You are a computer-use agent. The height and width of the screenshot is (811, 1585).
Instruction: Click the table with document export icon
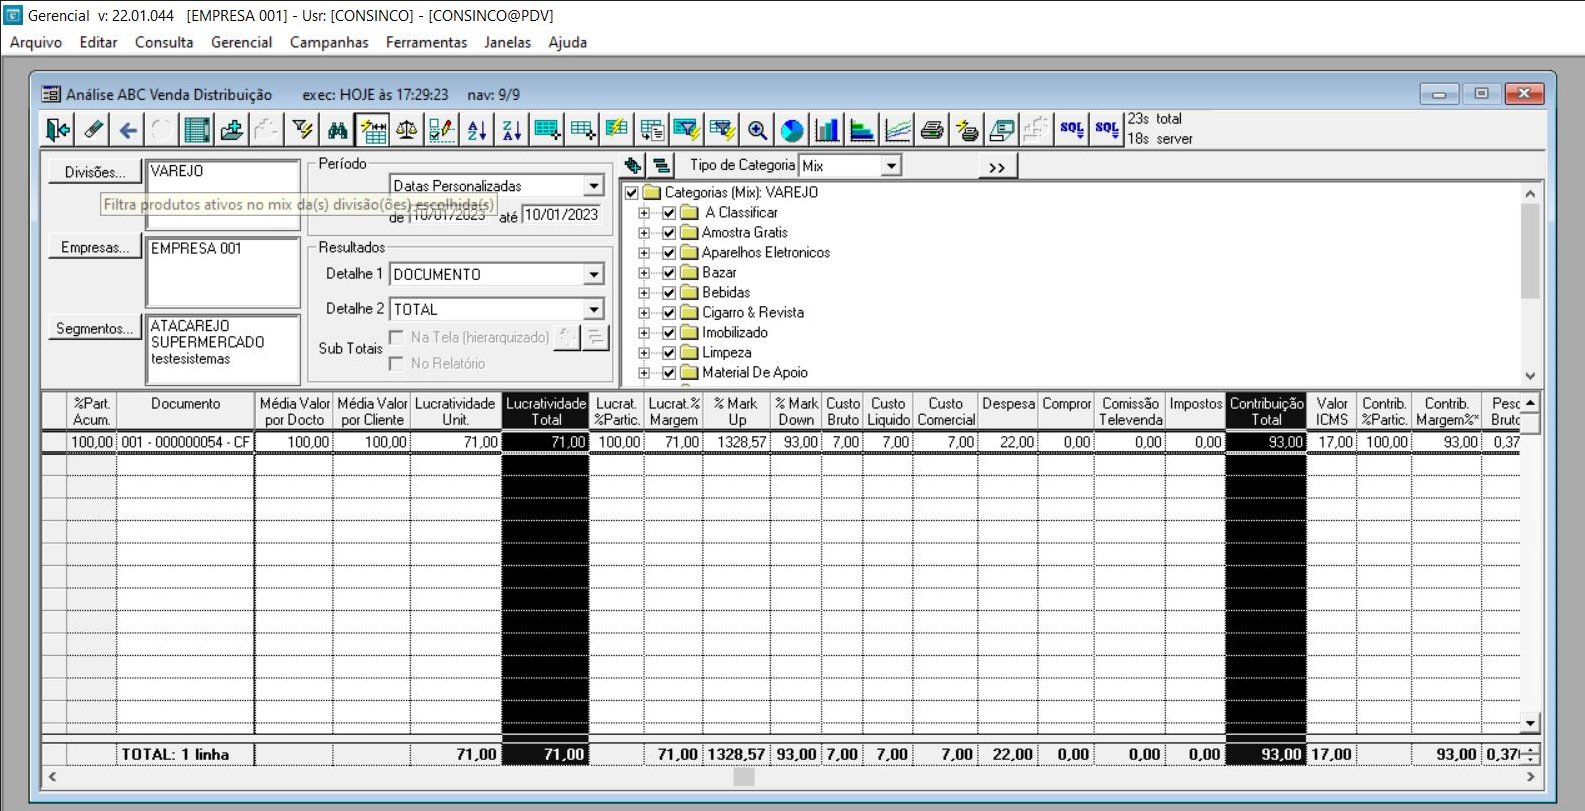pos(652,129)
